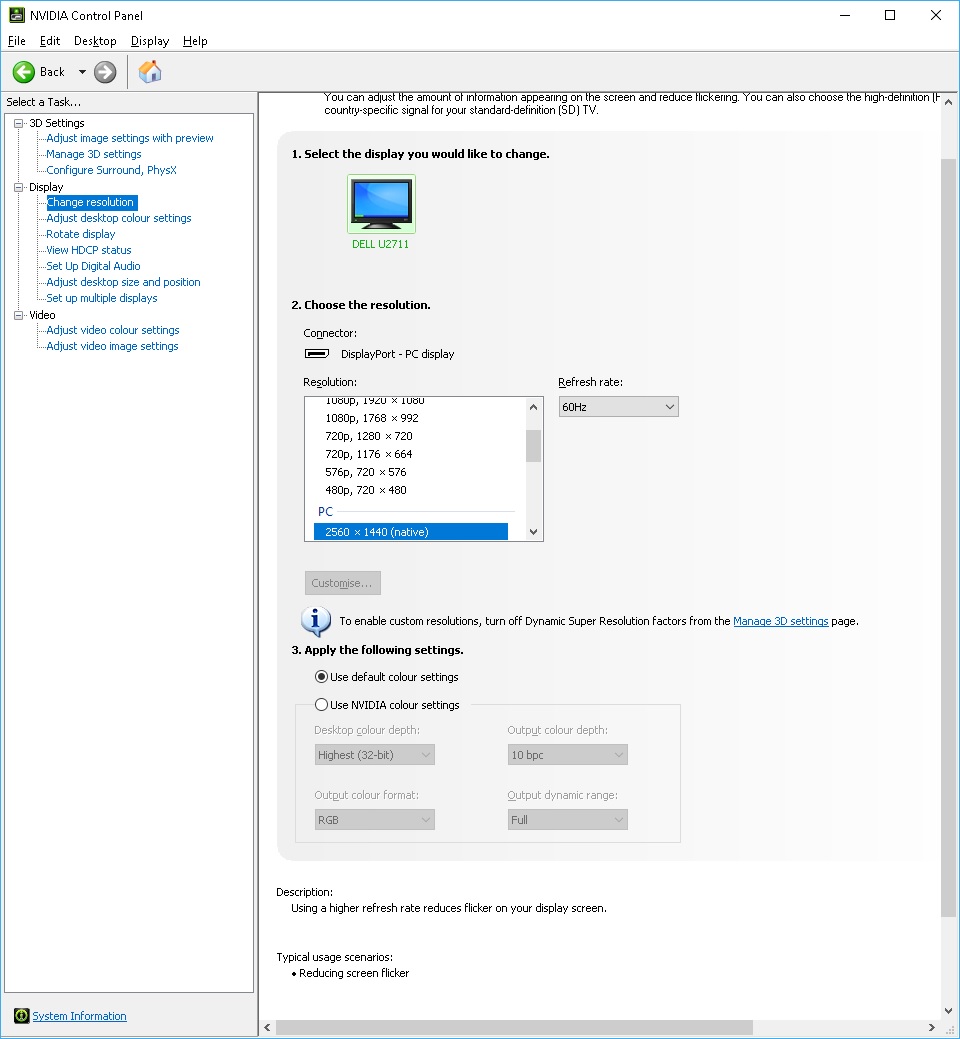Open Desktop colour depth dropdown

click(374, 755)
